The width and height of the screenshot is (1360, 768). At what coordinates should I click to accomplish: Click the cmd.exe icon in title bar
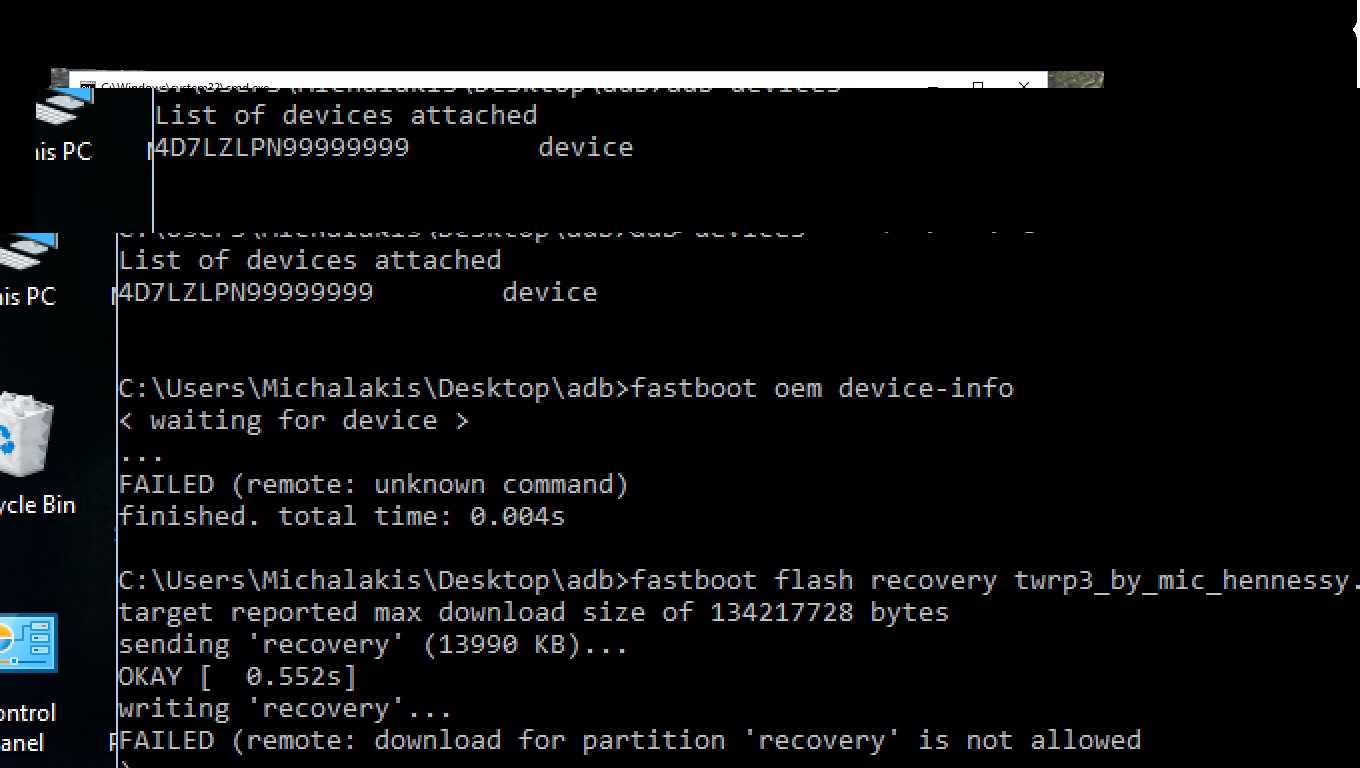(x=88, y=87)
